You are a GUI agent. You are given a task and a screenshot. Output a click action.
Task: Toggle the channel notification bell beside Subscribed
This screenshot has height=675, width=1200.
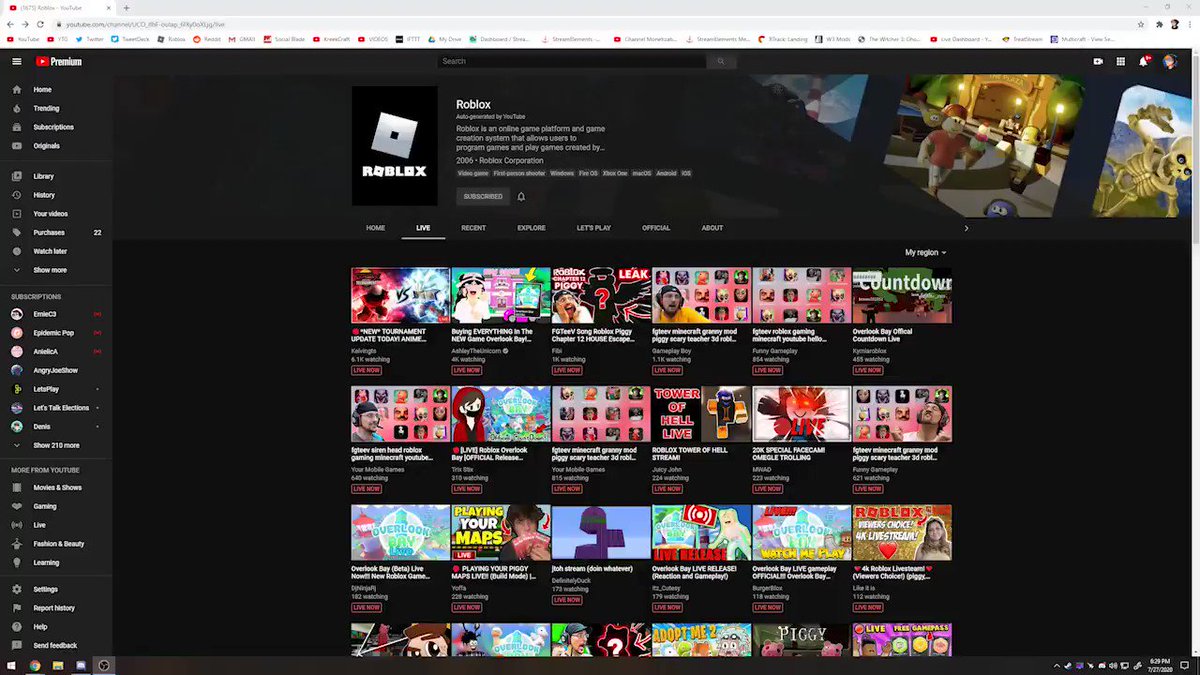coord(521,197)
